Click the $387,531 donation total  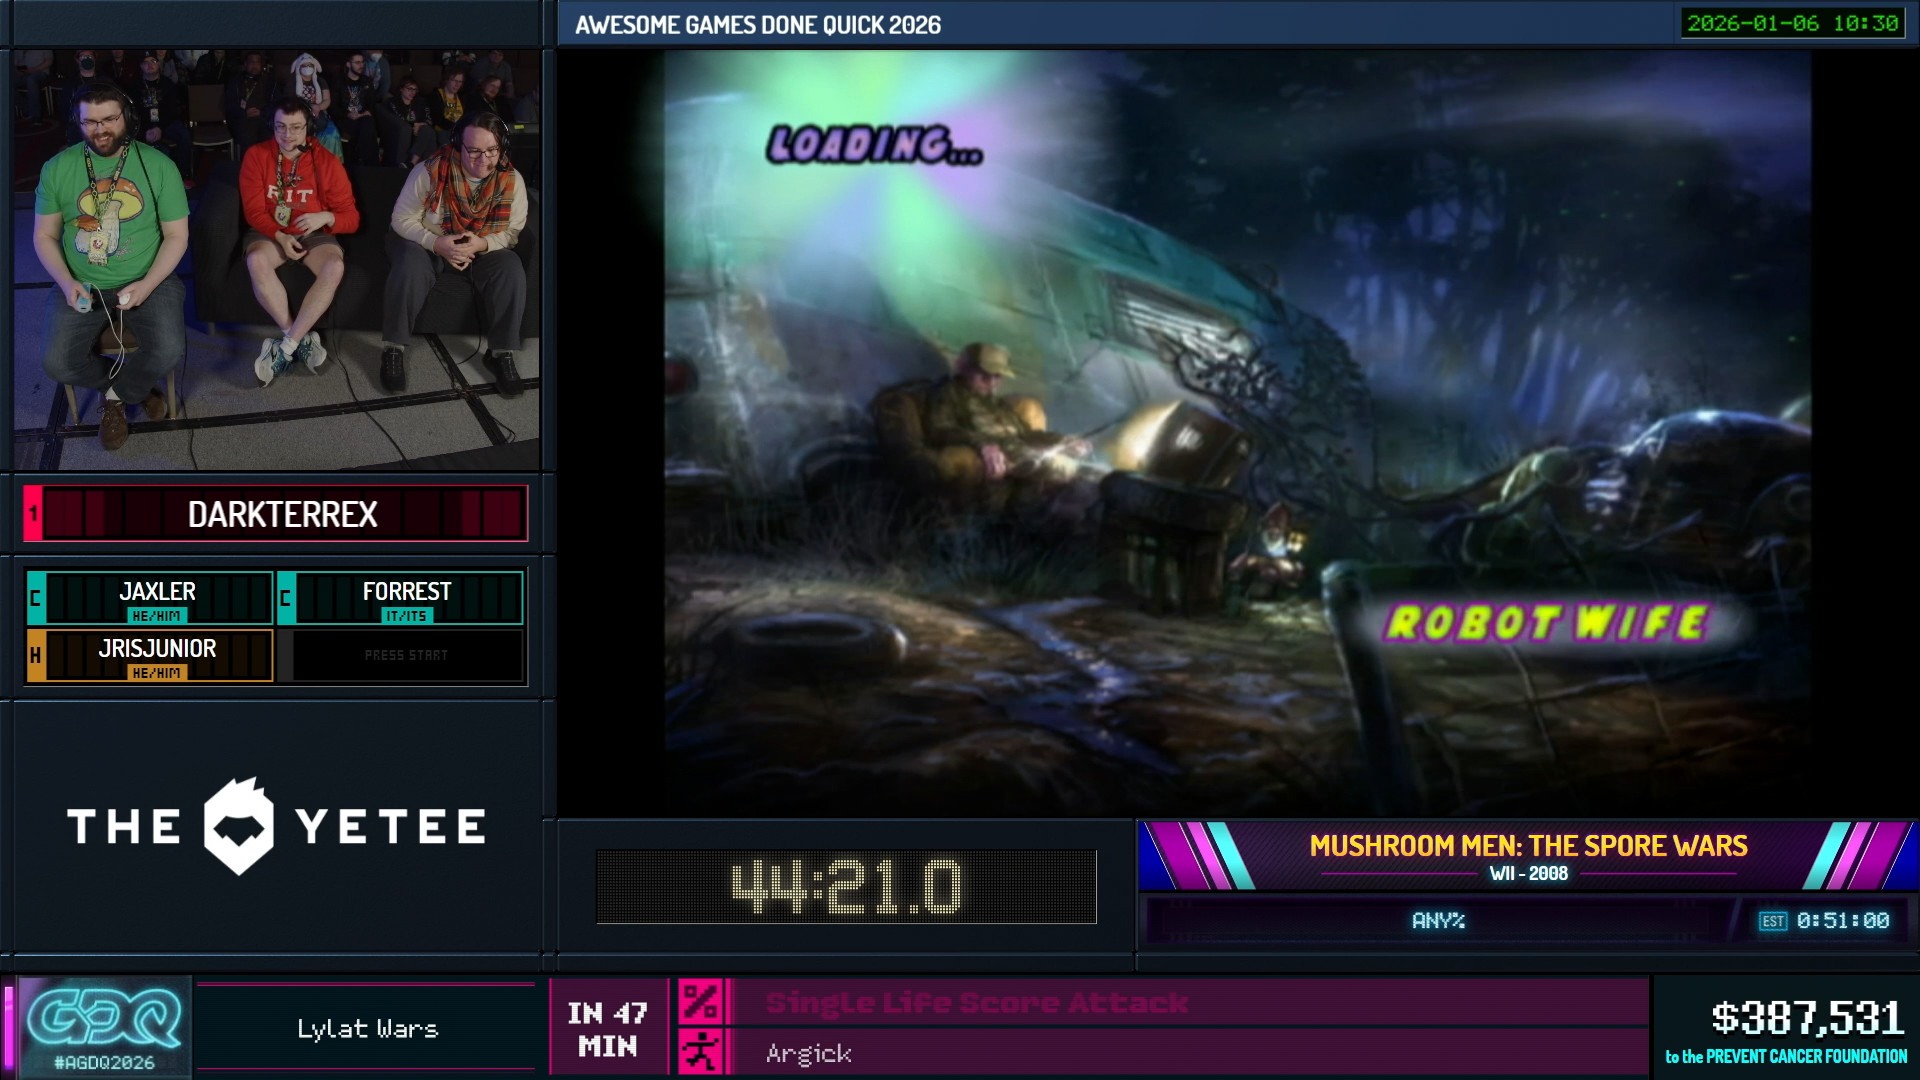tap(1806, 1018)
